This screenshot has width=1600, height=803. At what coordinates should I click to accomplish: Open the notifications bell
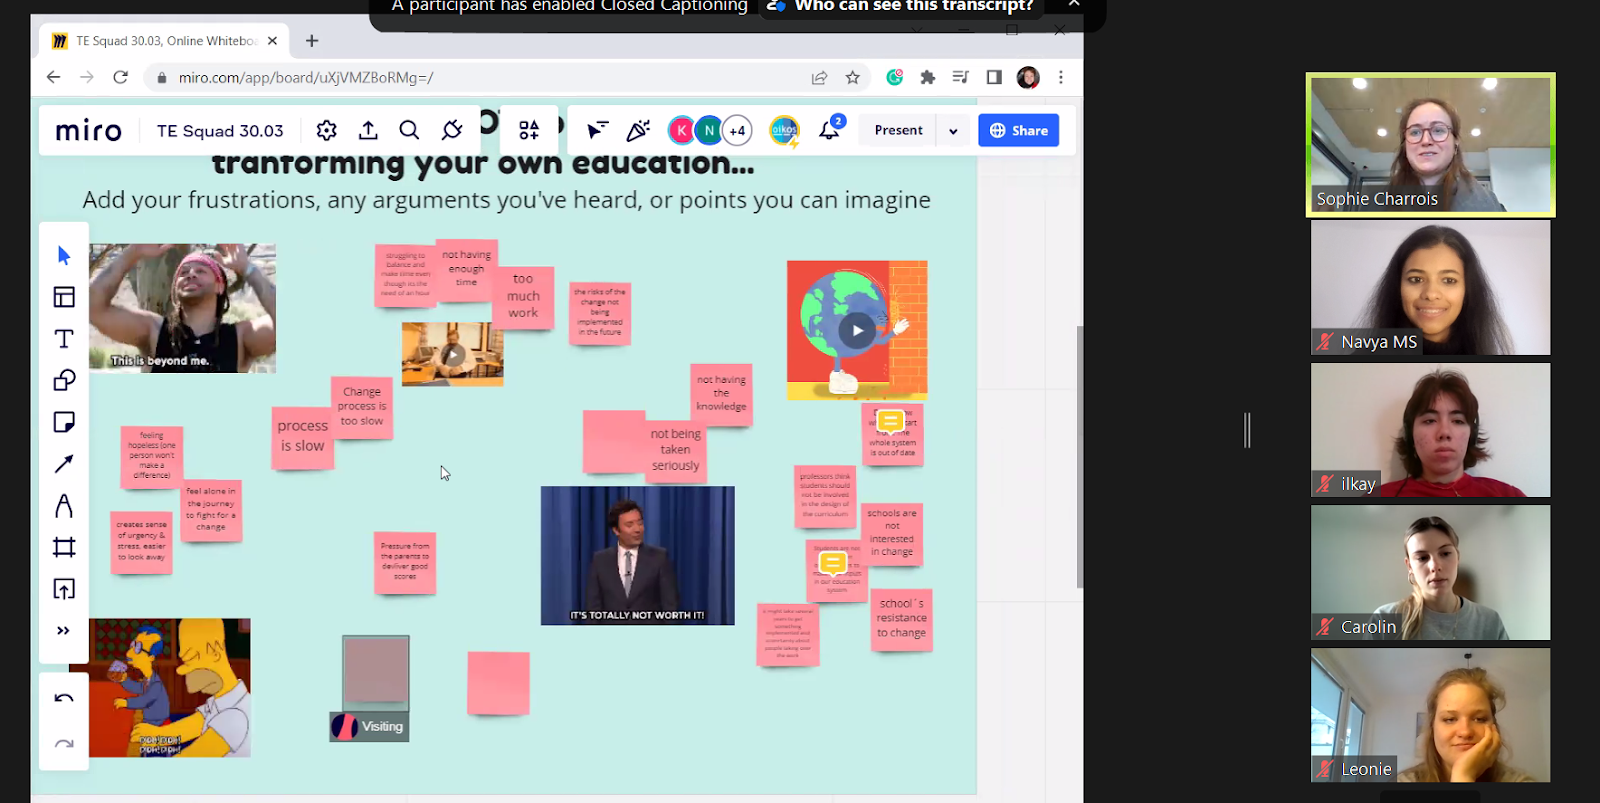point(830,130)
